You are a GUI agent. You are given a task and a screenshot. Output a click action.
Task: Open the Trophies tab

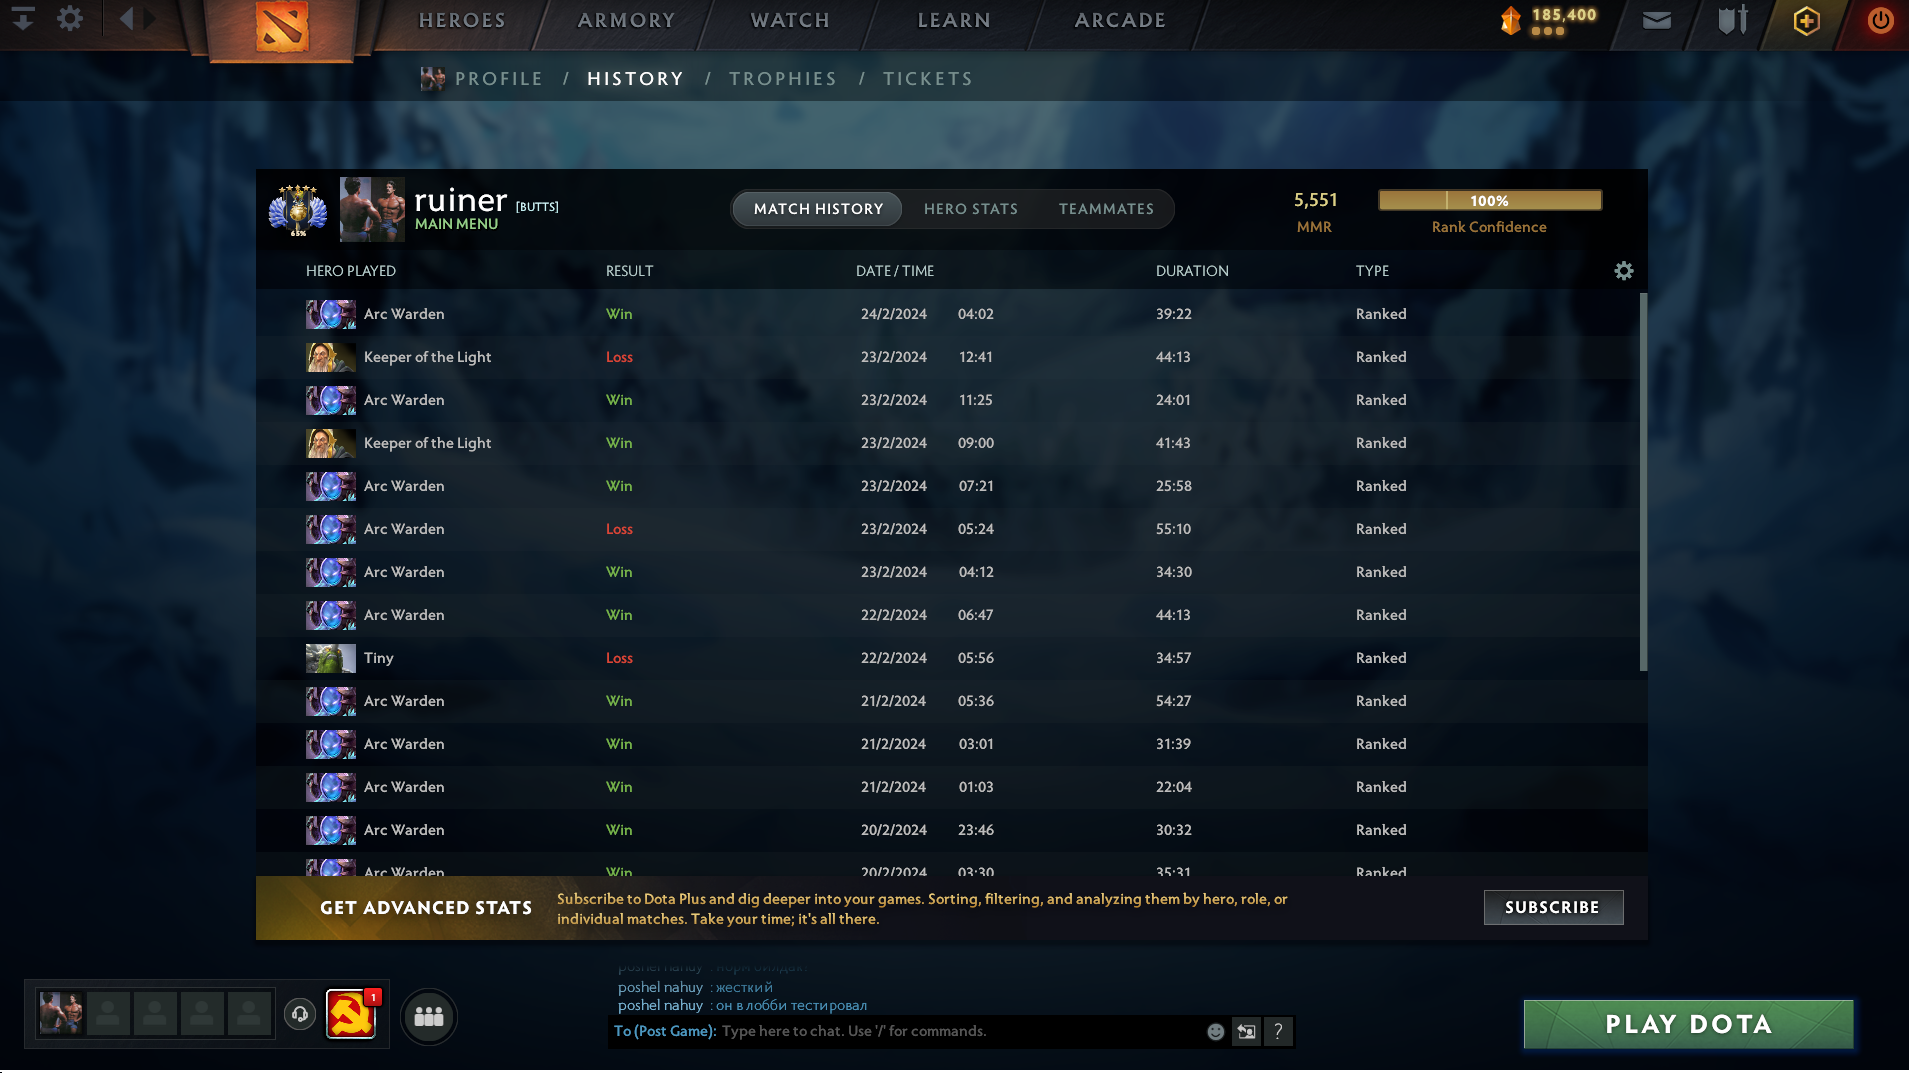point(783,79)
